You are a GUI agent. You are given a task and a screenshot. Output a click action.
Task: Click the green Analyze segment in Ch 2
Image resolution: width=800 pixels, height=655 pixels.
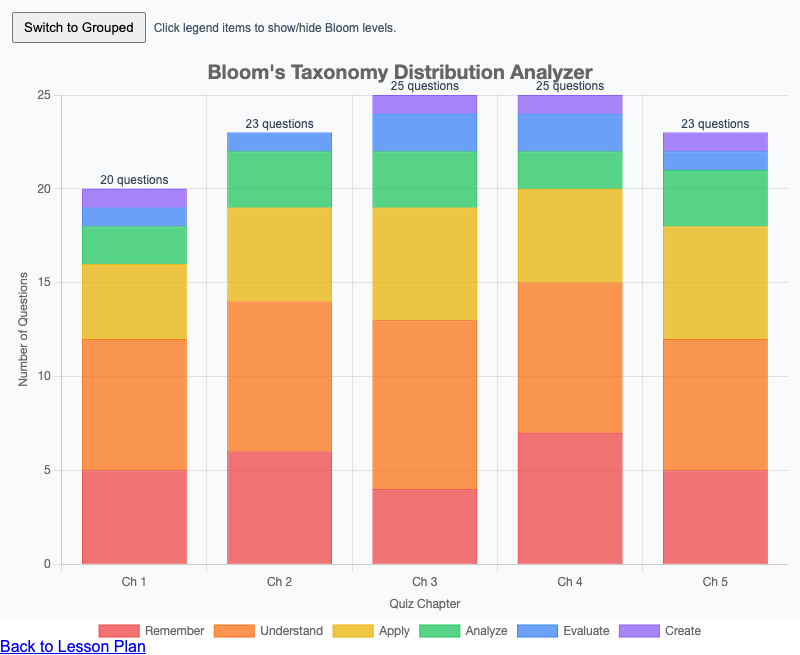[279, 179]
